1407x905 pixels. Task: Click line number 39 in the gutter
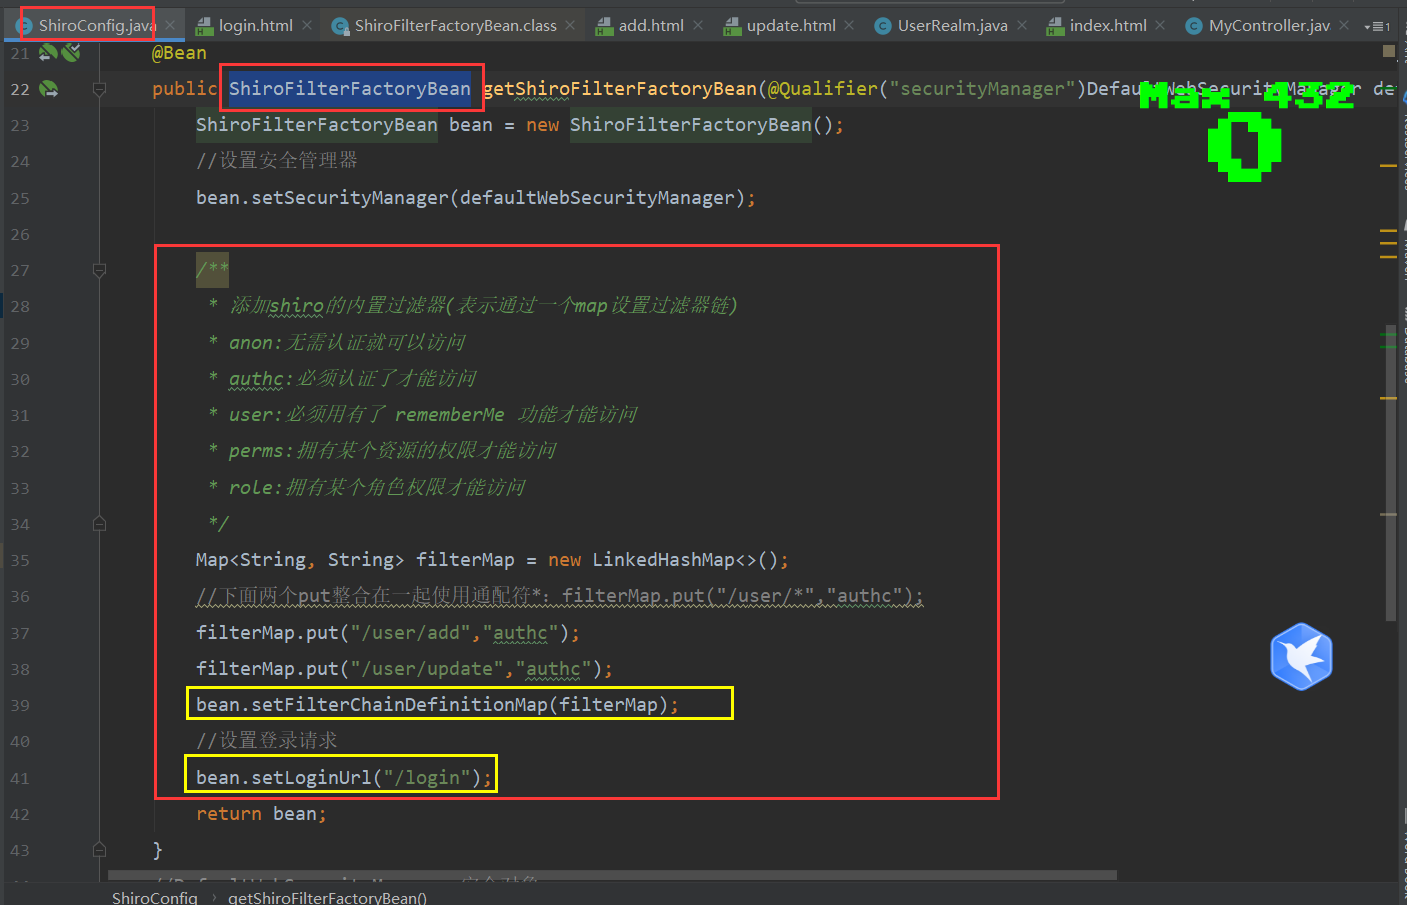(20, 705)
